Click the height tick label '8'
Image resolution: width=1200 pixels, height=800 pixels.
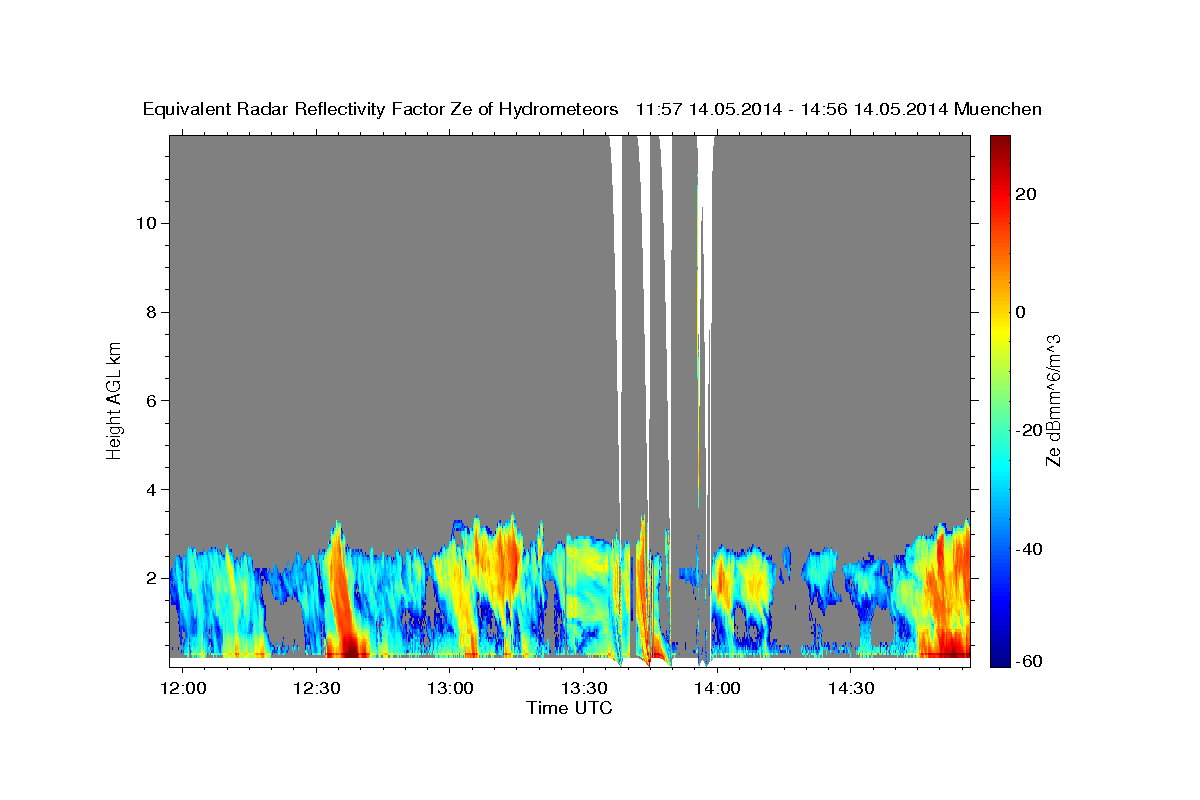(151, 312)
